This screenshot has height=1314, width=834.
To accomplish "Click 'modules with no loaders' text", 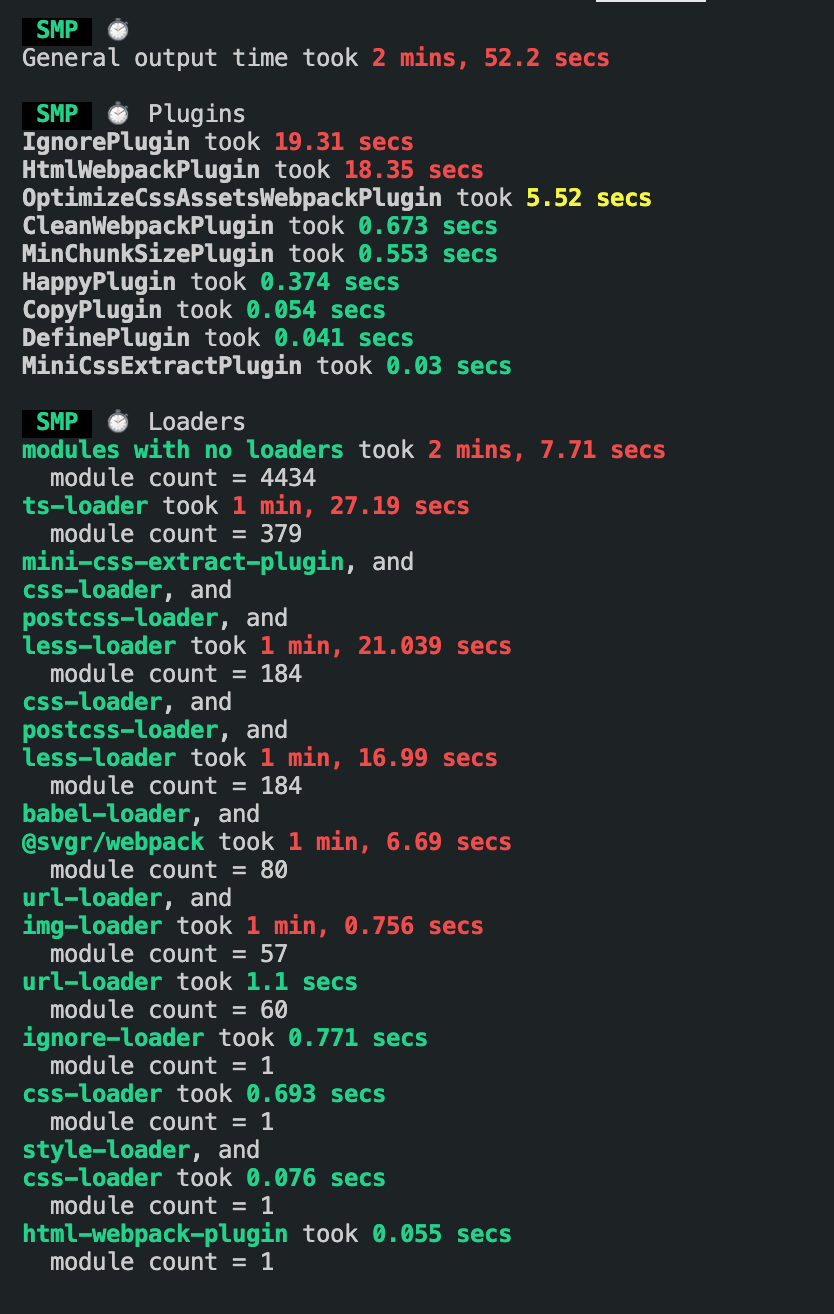I will (x=182, y=450).
